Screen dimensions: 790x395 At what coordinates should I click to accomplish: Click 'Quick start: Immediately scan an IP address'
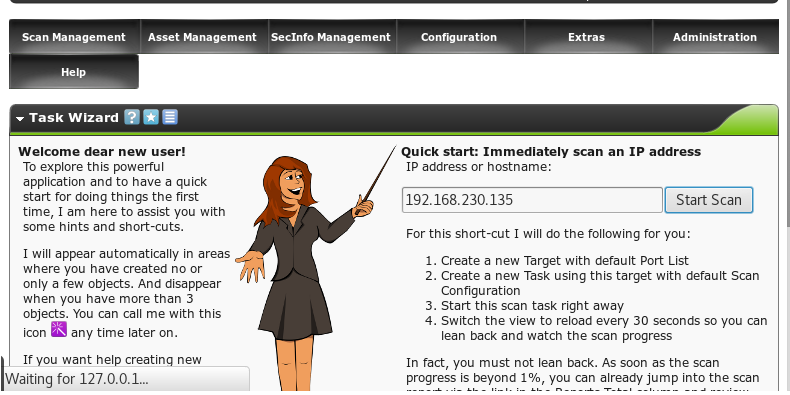pyautogui.click(x=551, y=151)
